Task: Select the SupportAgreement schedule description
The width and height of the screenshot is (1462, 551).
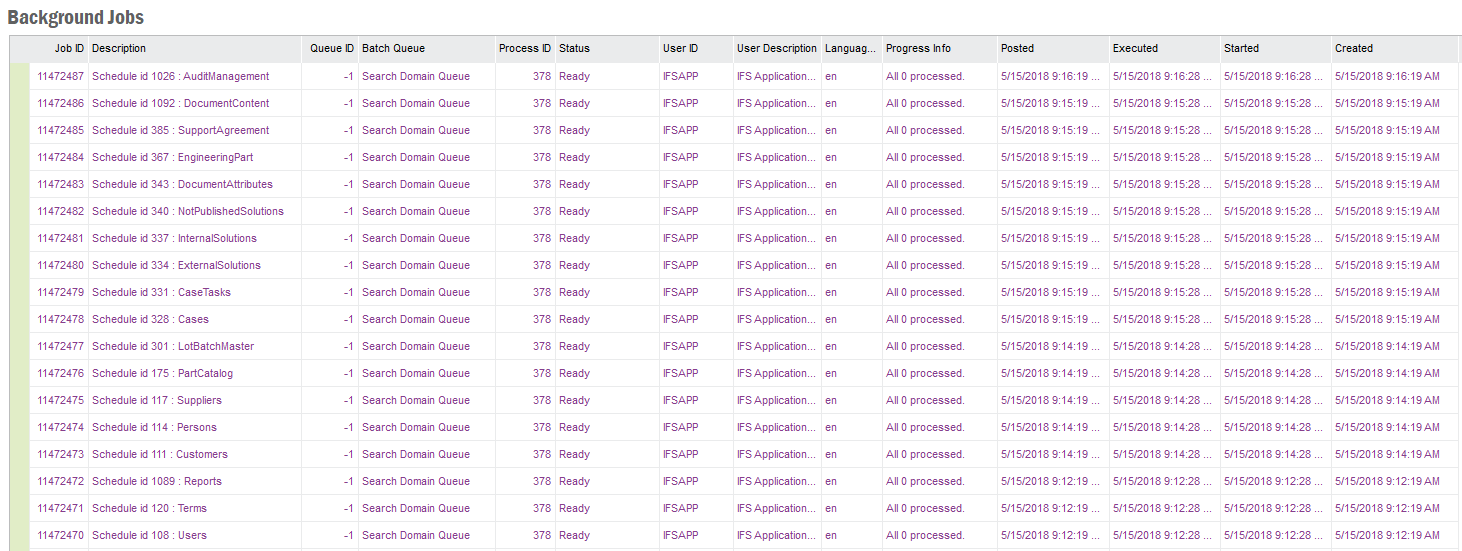Action: point(180,130)
